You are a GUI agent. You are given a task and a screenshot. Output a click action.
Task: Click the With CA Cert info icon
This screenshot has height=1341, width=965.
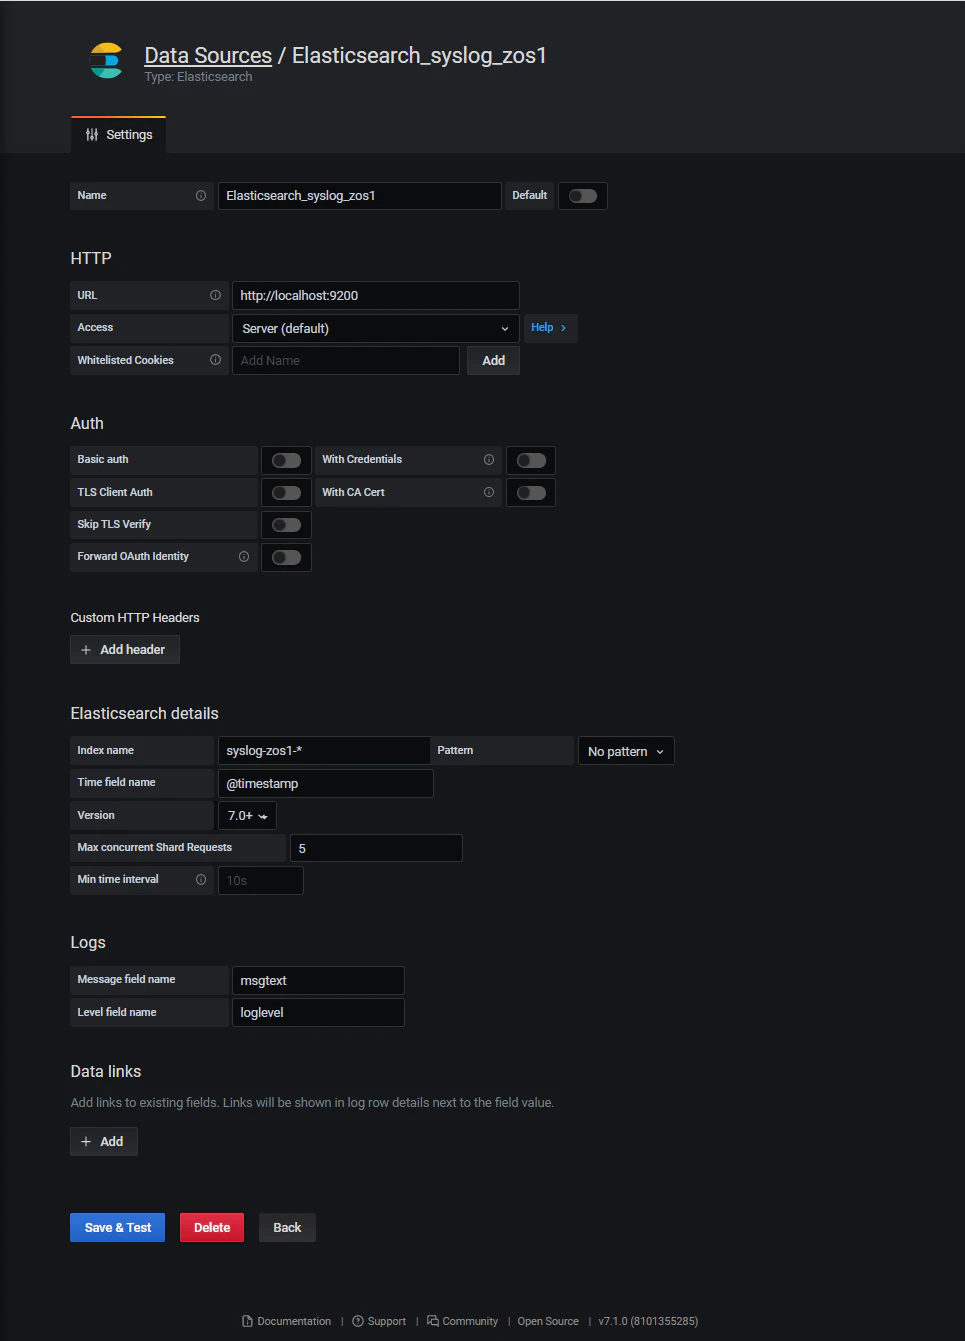(x=489, y=492)
